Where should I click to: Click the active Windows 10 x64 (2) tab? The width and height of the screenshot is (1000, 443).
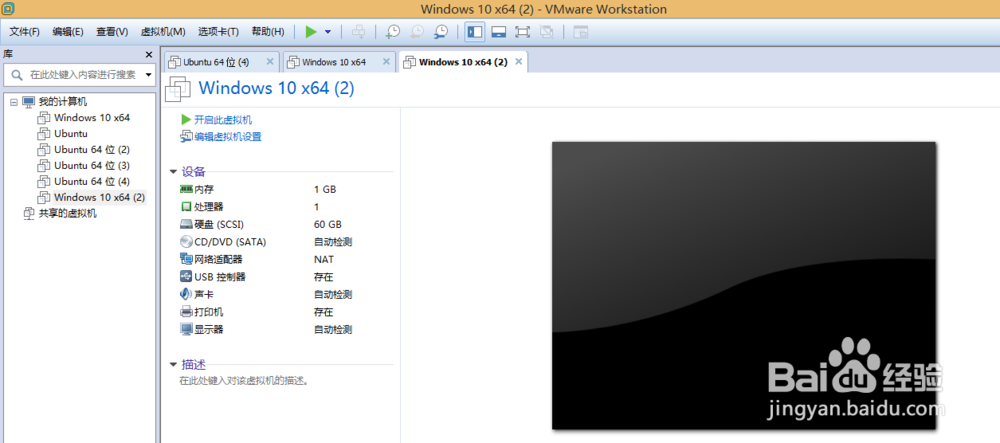click(463, 62)
